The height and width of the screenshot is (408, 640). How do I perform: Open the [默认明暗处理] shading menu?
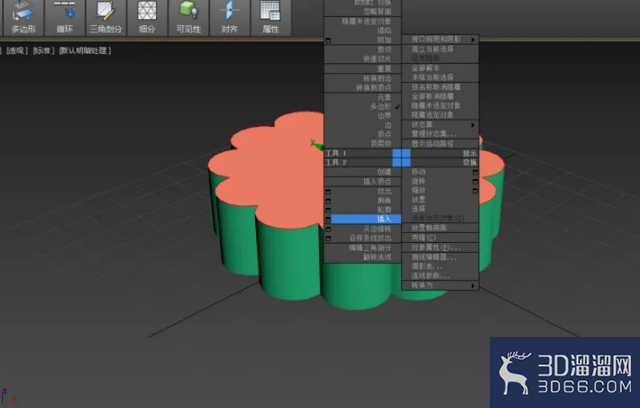(x=85, y=51)
